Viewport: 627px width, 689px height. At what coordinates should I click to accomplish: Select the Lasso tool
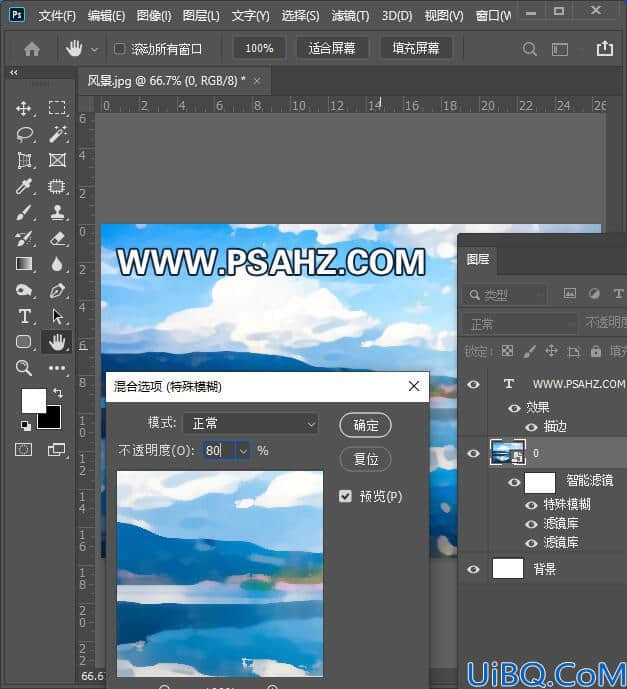[25, 134]
